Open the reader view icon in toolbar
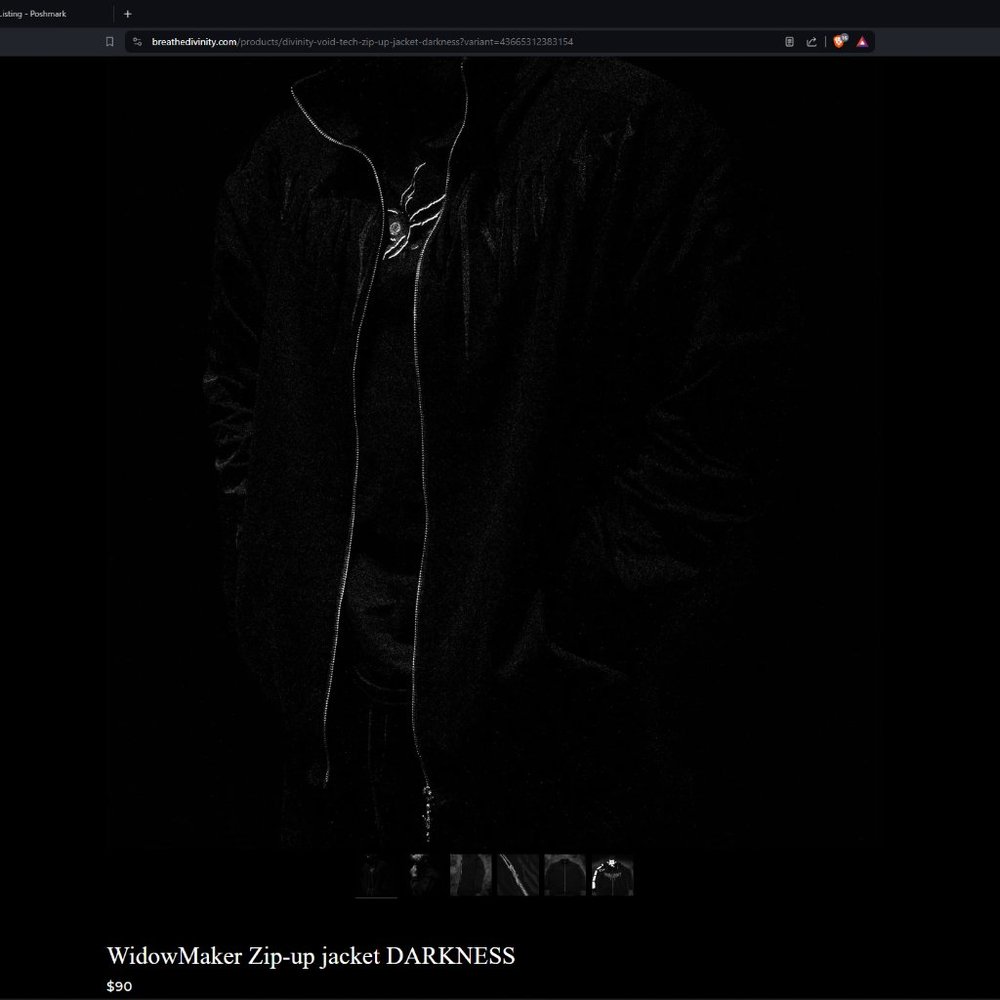The width and height of the screenshot is (1000, 1000). tap(788, 41)
